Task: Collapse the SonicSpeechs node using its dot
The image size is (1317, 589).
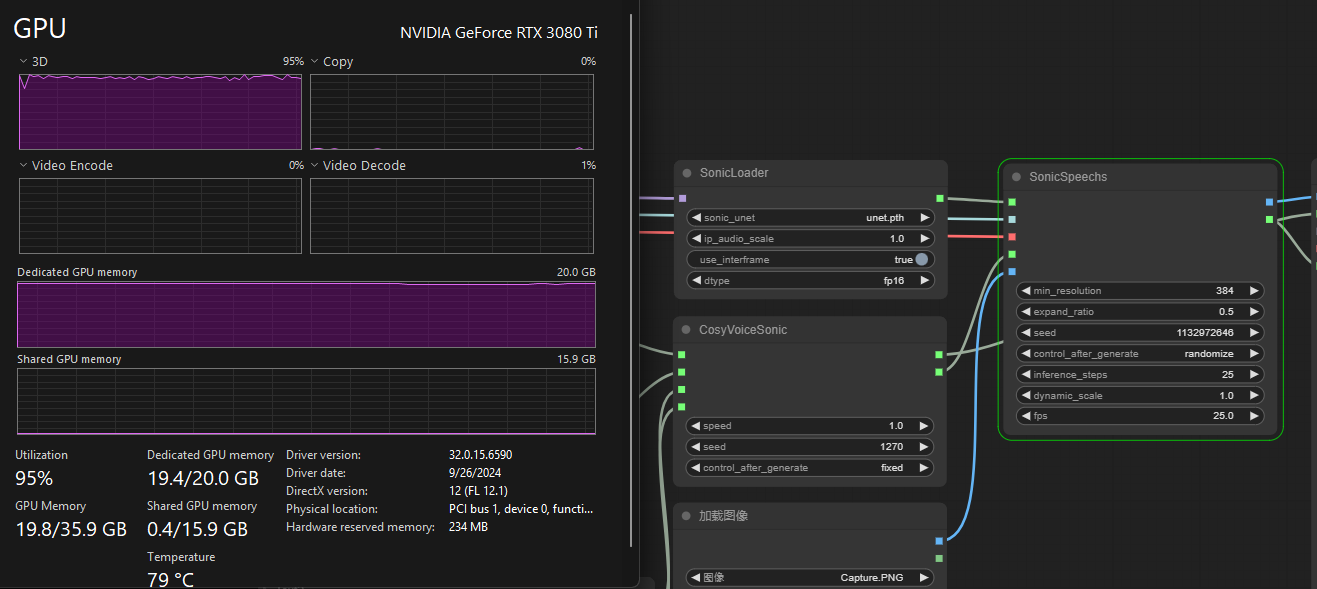Action: coord(1016,177)
